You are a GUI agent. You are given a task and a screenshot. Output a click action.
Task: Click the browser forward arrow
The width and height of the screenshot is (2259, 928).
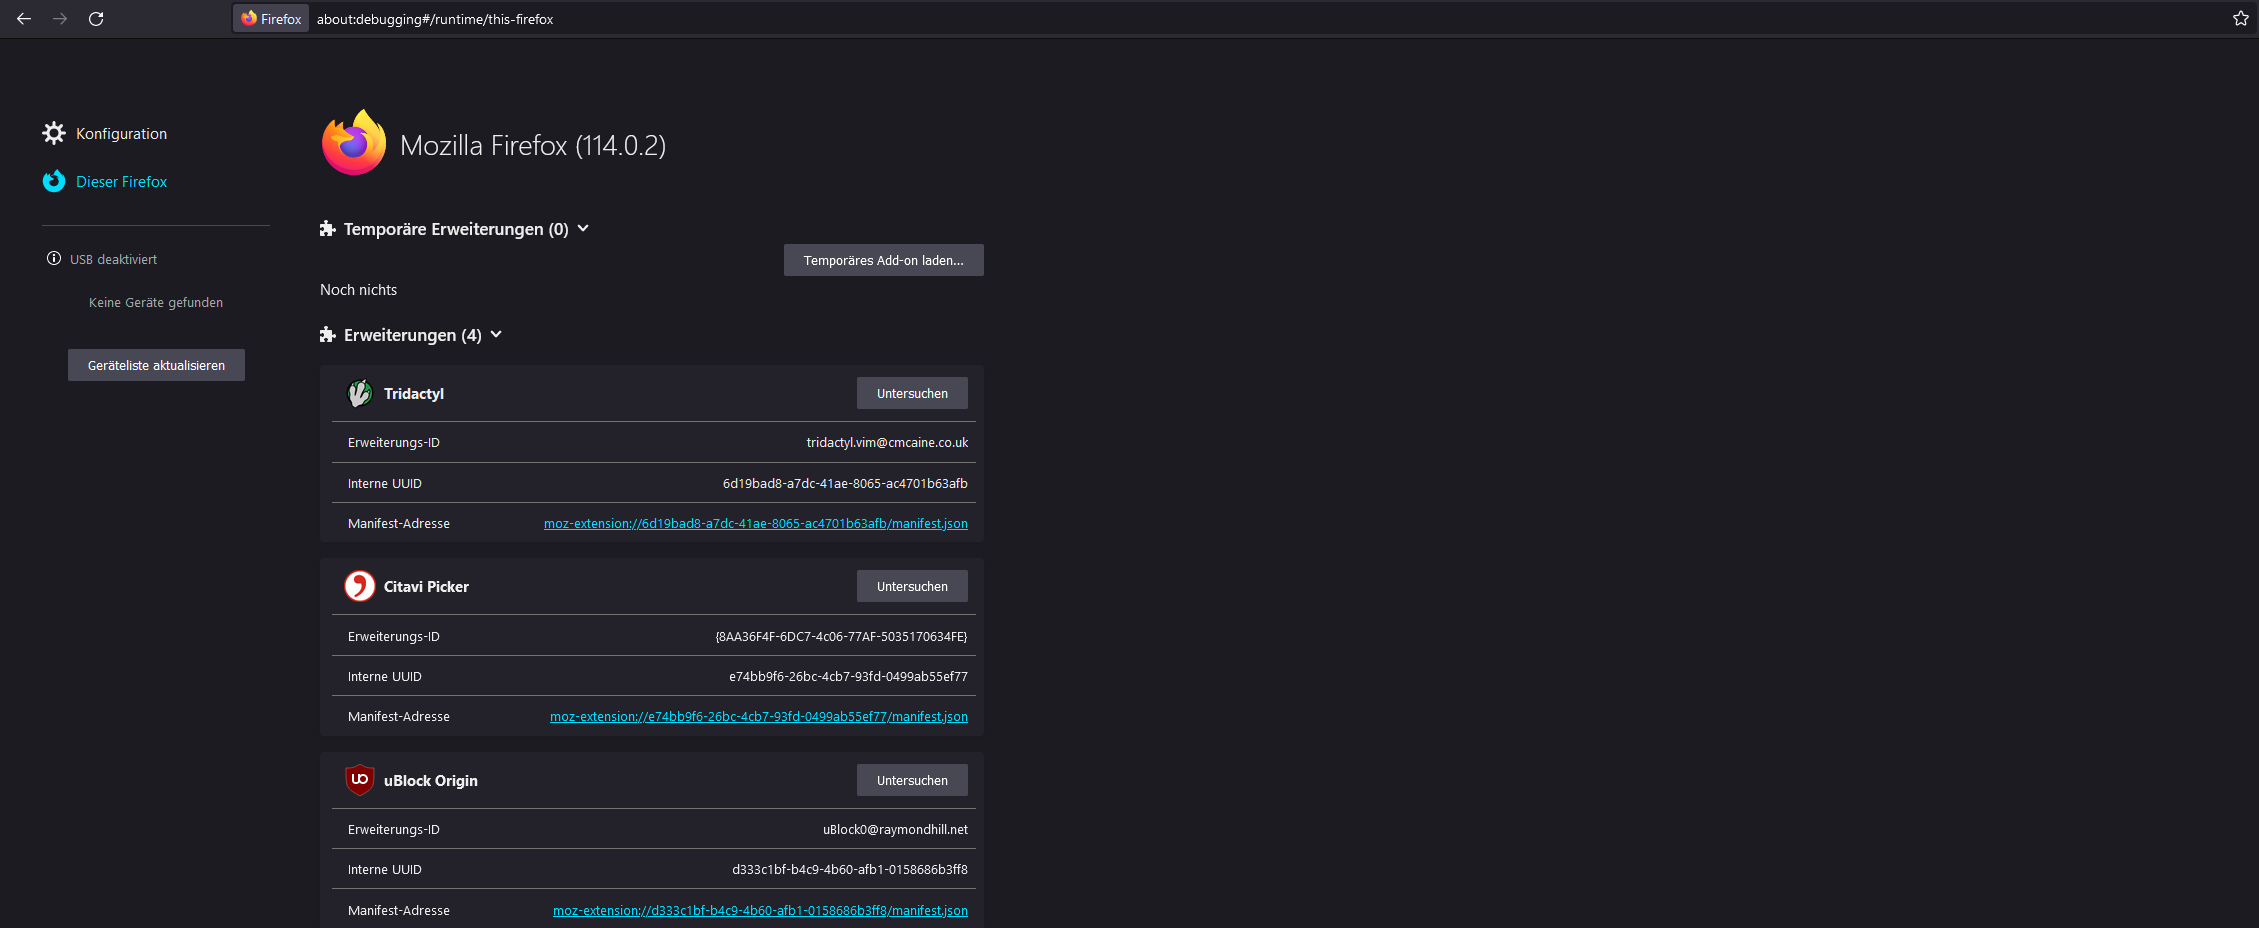pos(60,19)
